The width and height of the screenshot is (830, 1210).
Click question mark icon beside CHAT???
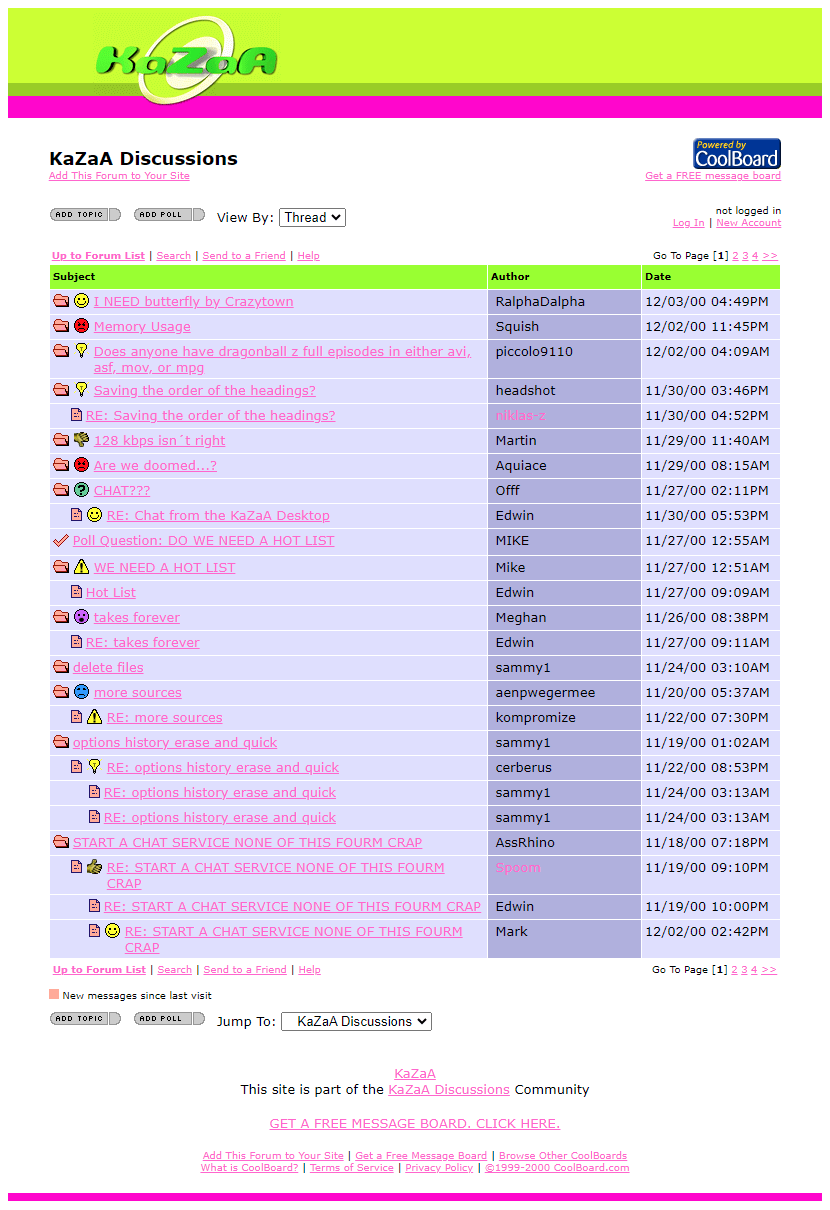[82, 490]
